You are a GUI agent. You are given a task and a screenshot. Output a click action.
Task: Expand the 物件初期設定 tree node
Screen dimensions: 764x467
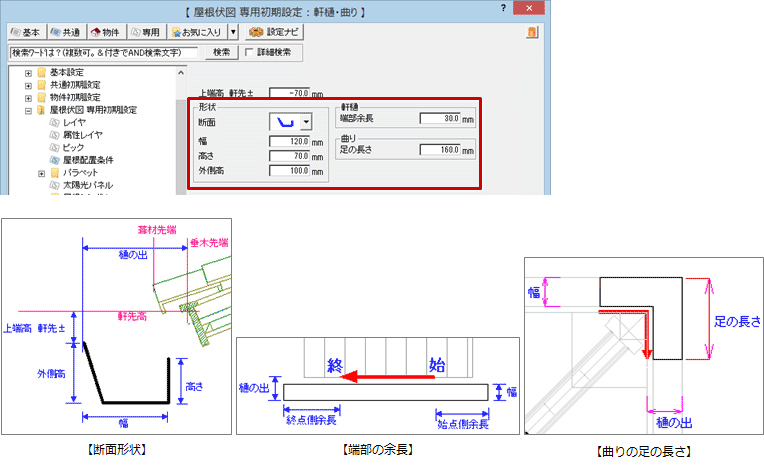click(28, 98)
